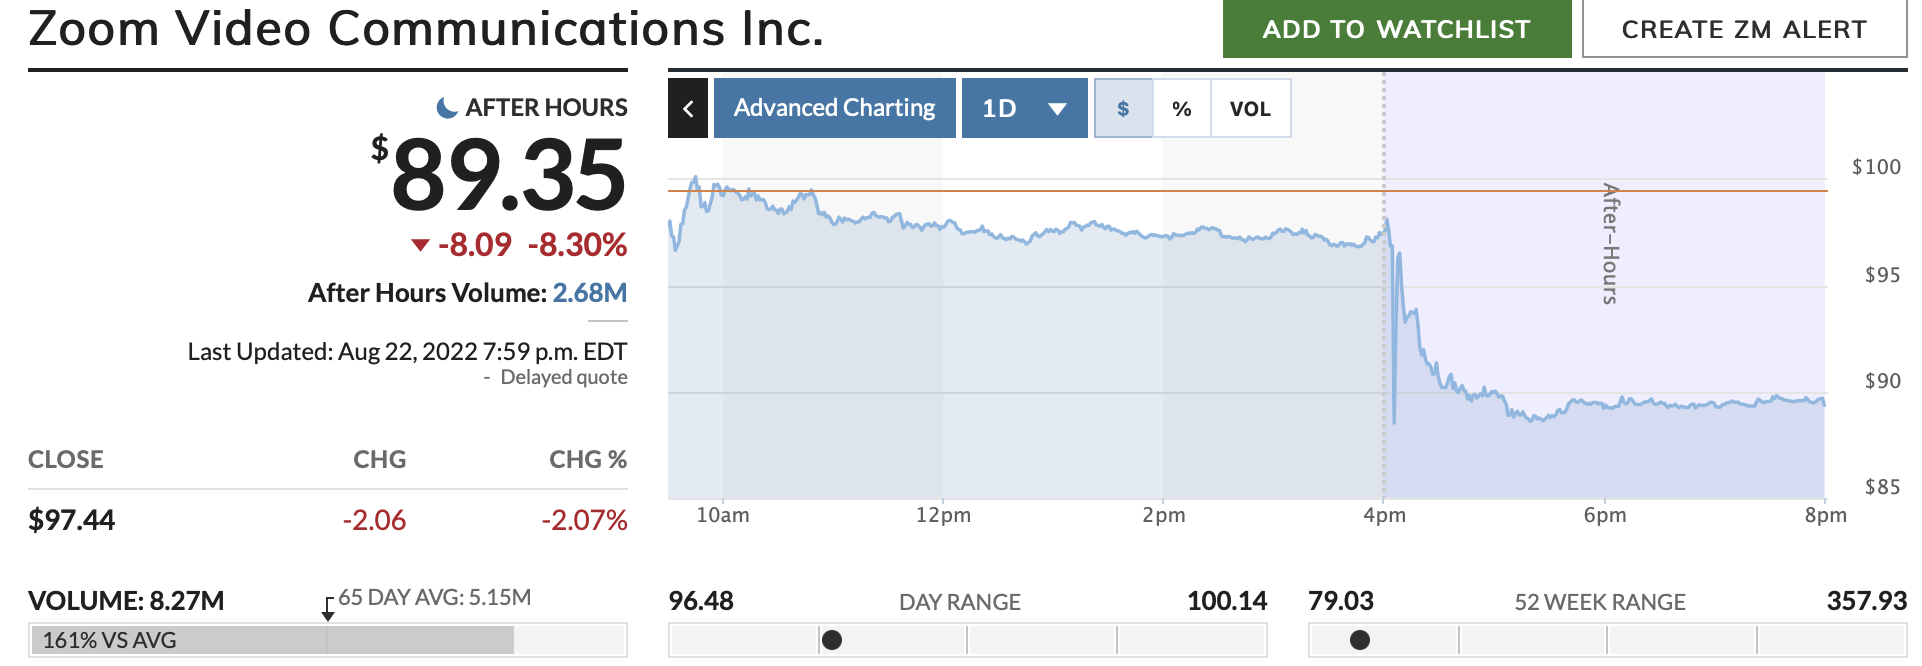Image resolution: width=1922 pixels, height=666 pixels.
Task: Click the After Hours Volume 2.68M value
Action: coord(590,293)
